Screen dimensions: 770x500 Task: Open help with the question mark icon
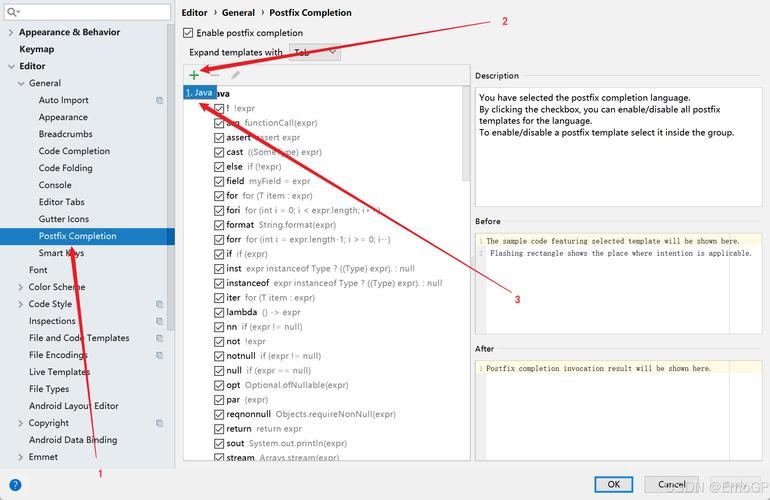[x=15, y=485]
